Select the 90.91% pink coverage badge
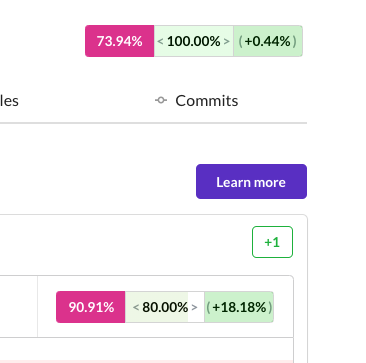The image size is (366, 363). pyautogui.click(x=91, y=307)
